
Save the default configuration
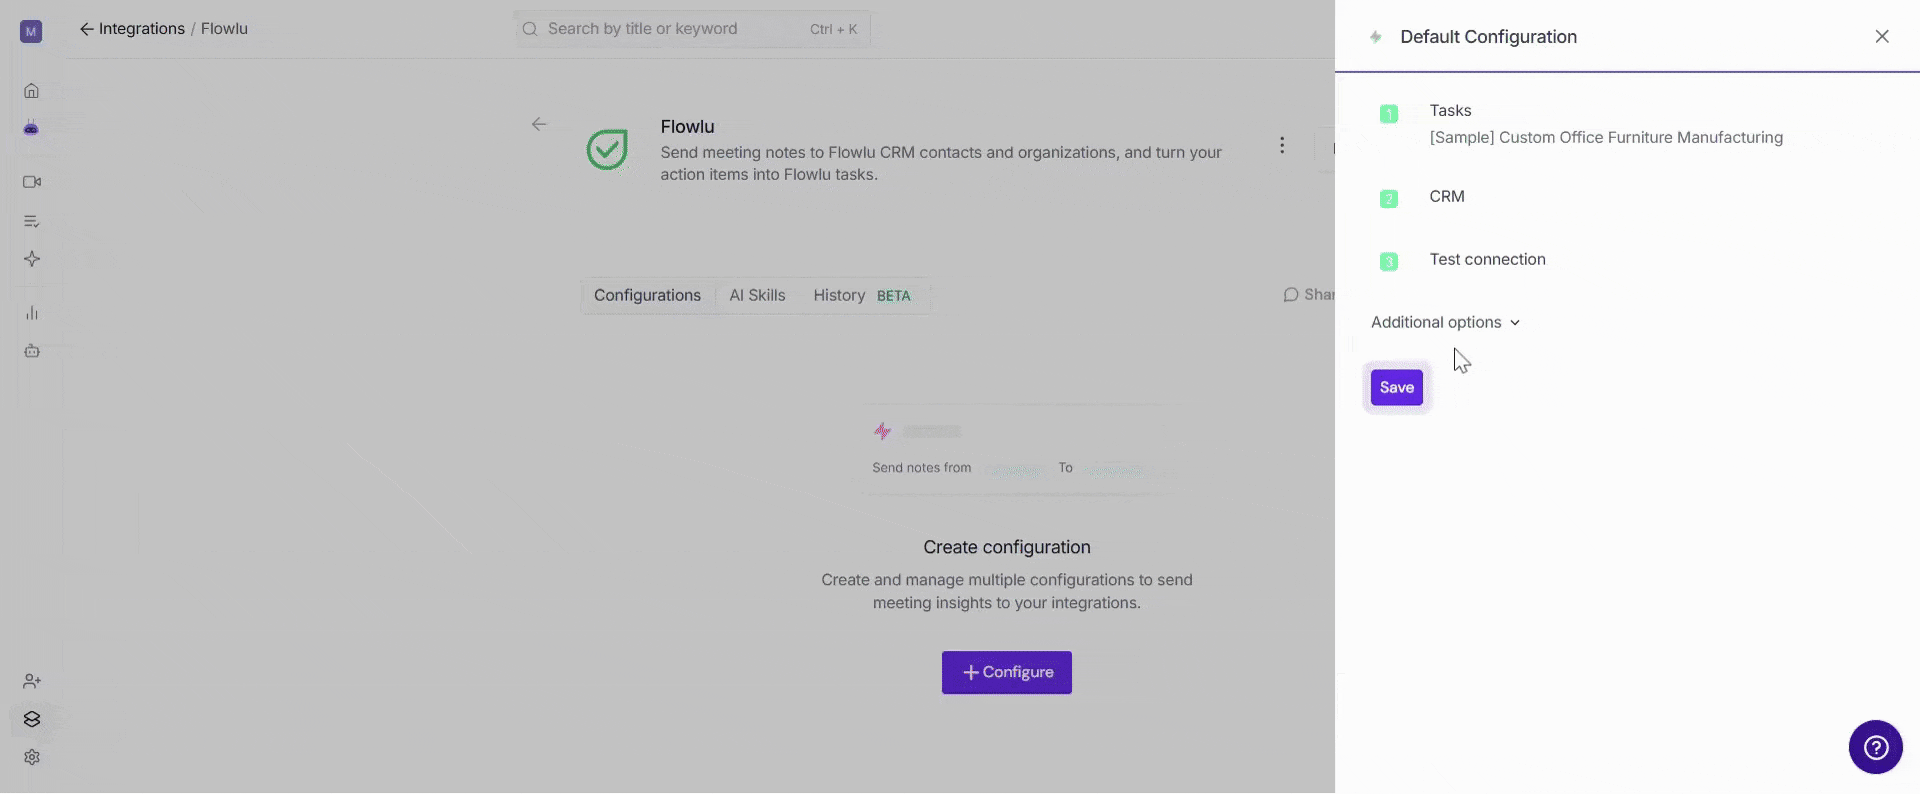pos(1396,388)
